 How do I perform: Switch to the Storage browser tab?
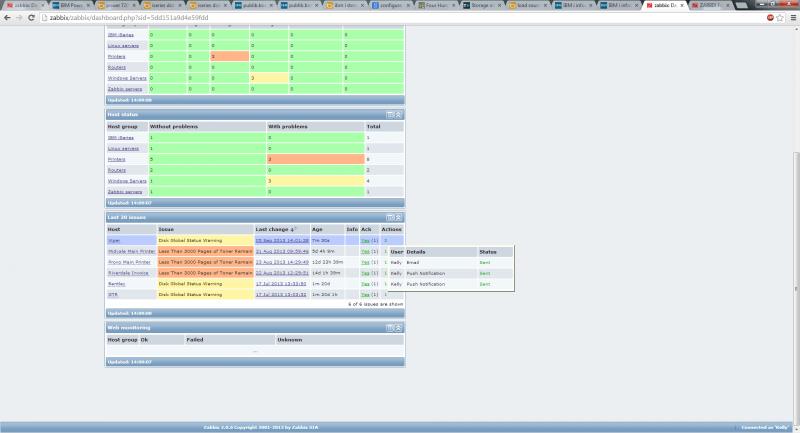pyautogui.click(x=481, y=5)
